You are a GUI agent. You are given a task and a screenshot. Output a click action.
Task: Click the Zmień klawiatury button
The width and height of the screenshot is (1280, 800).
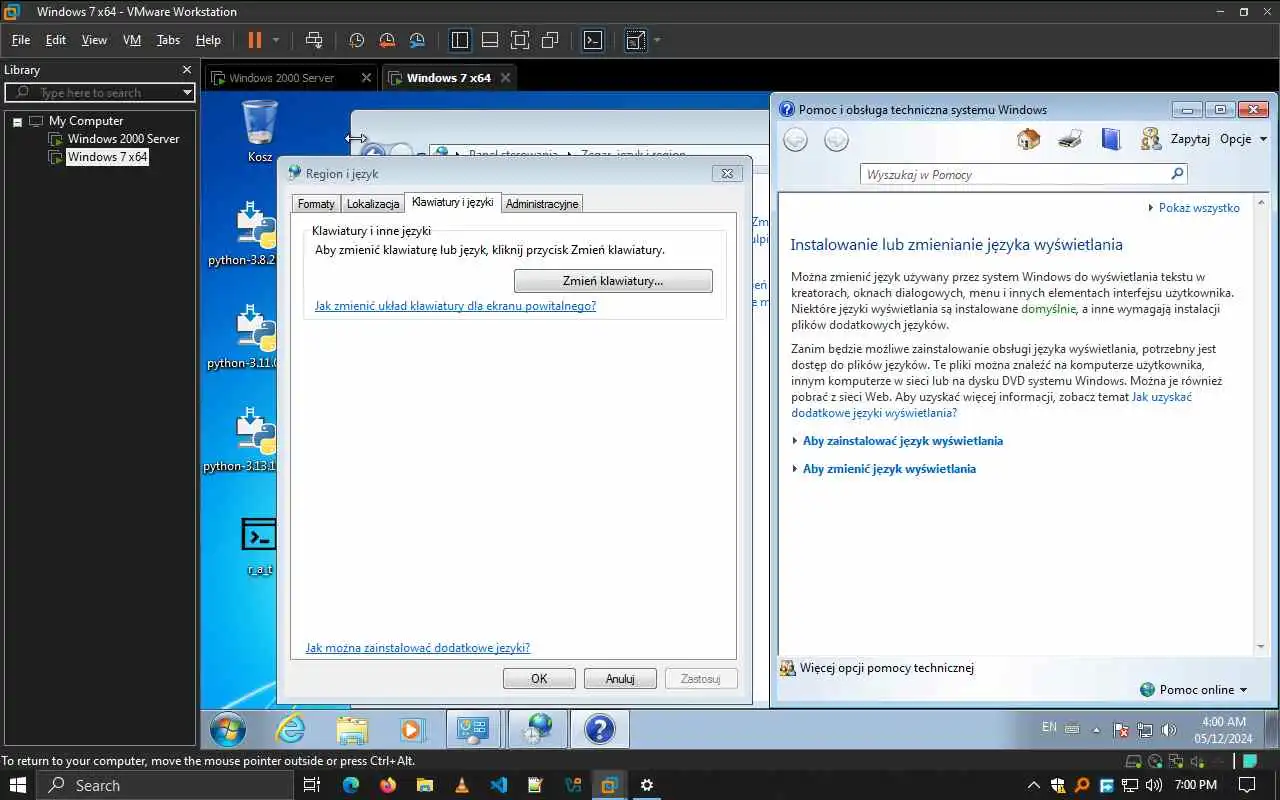click(x=613, y=281)
